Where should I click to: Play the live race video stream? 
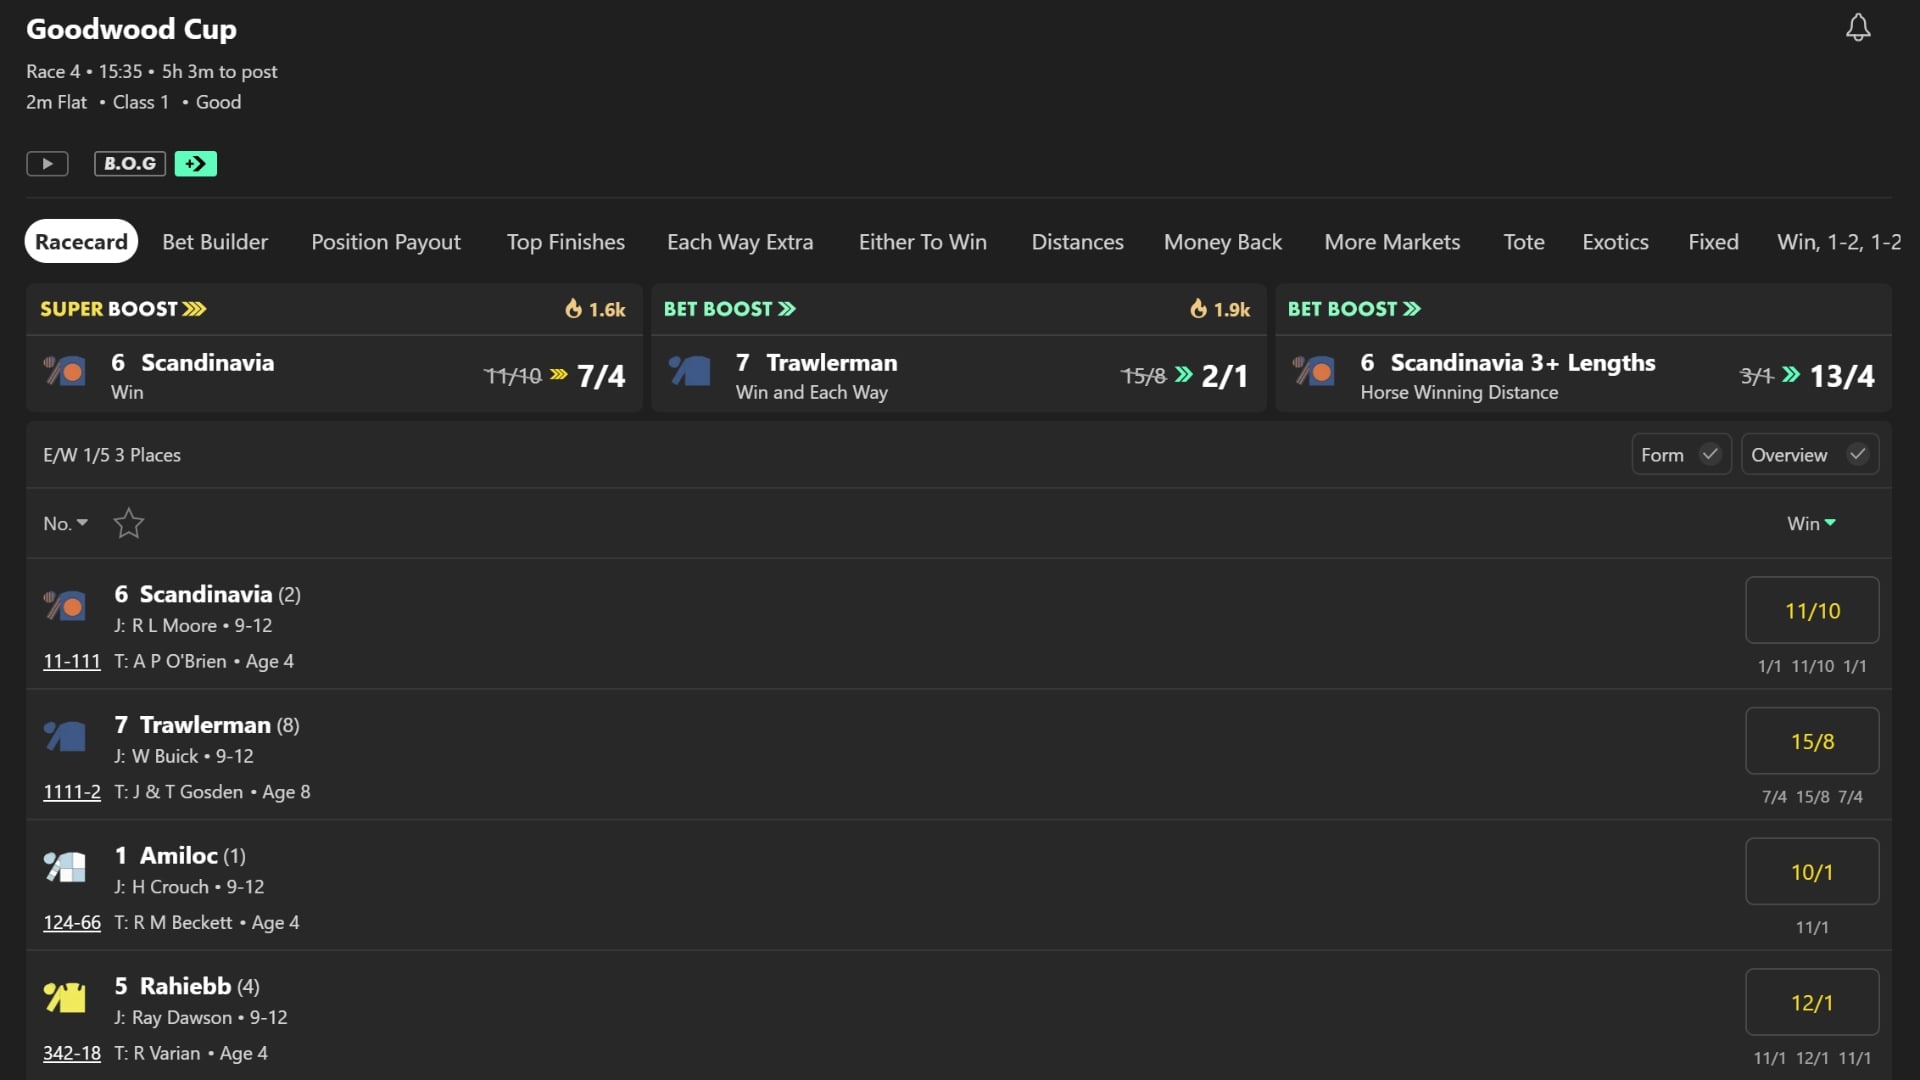coord(47,164)
